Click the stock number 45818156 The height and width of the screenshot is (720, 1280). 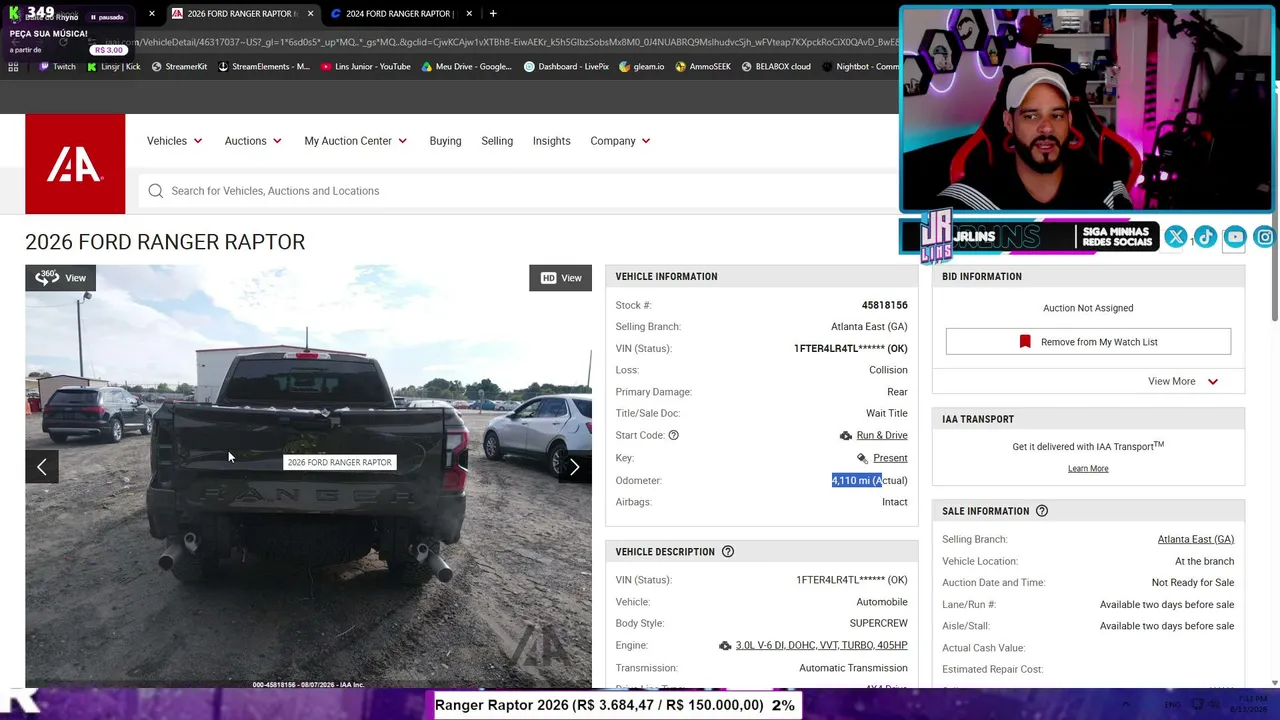[x=884, y=305]
